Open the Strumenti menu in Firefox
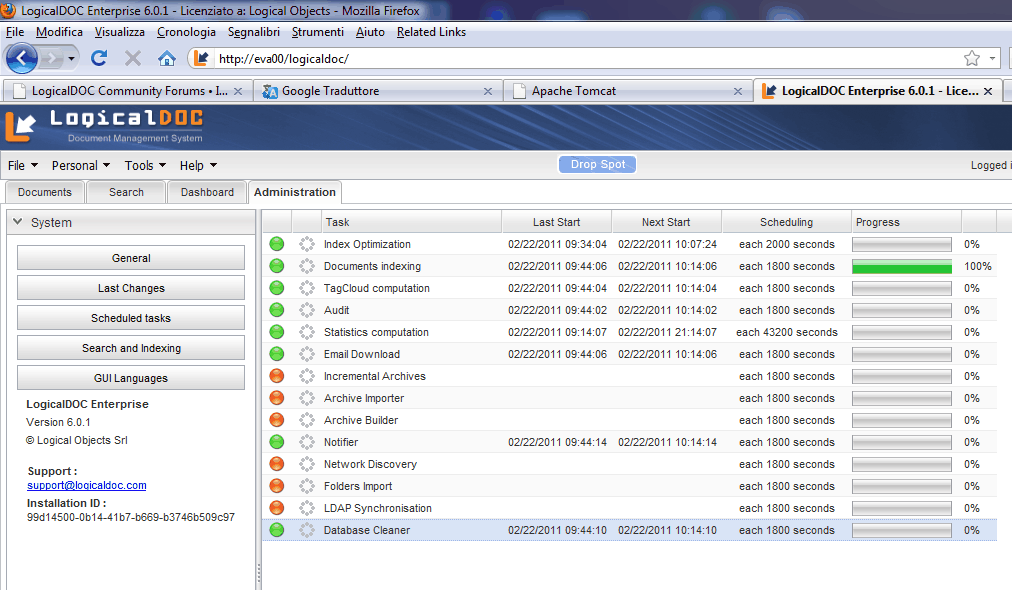The height and width of the screenshot is (590, 1012). coord(318,32)
